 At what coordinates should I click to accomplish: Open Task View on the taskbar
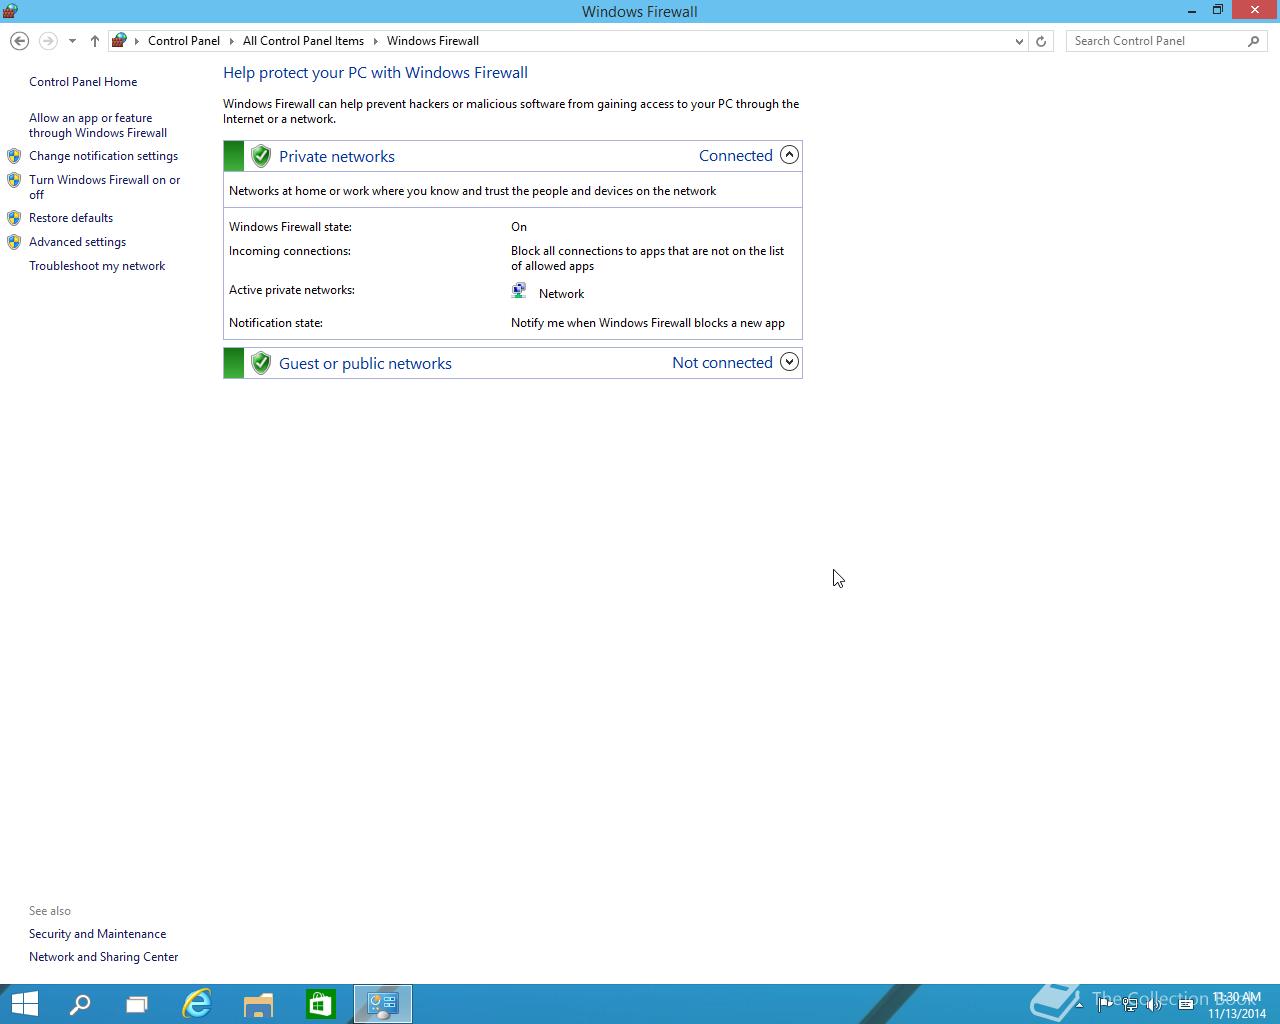137,1004
